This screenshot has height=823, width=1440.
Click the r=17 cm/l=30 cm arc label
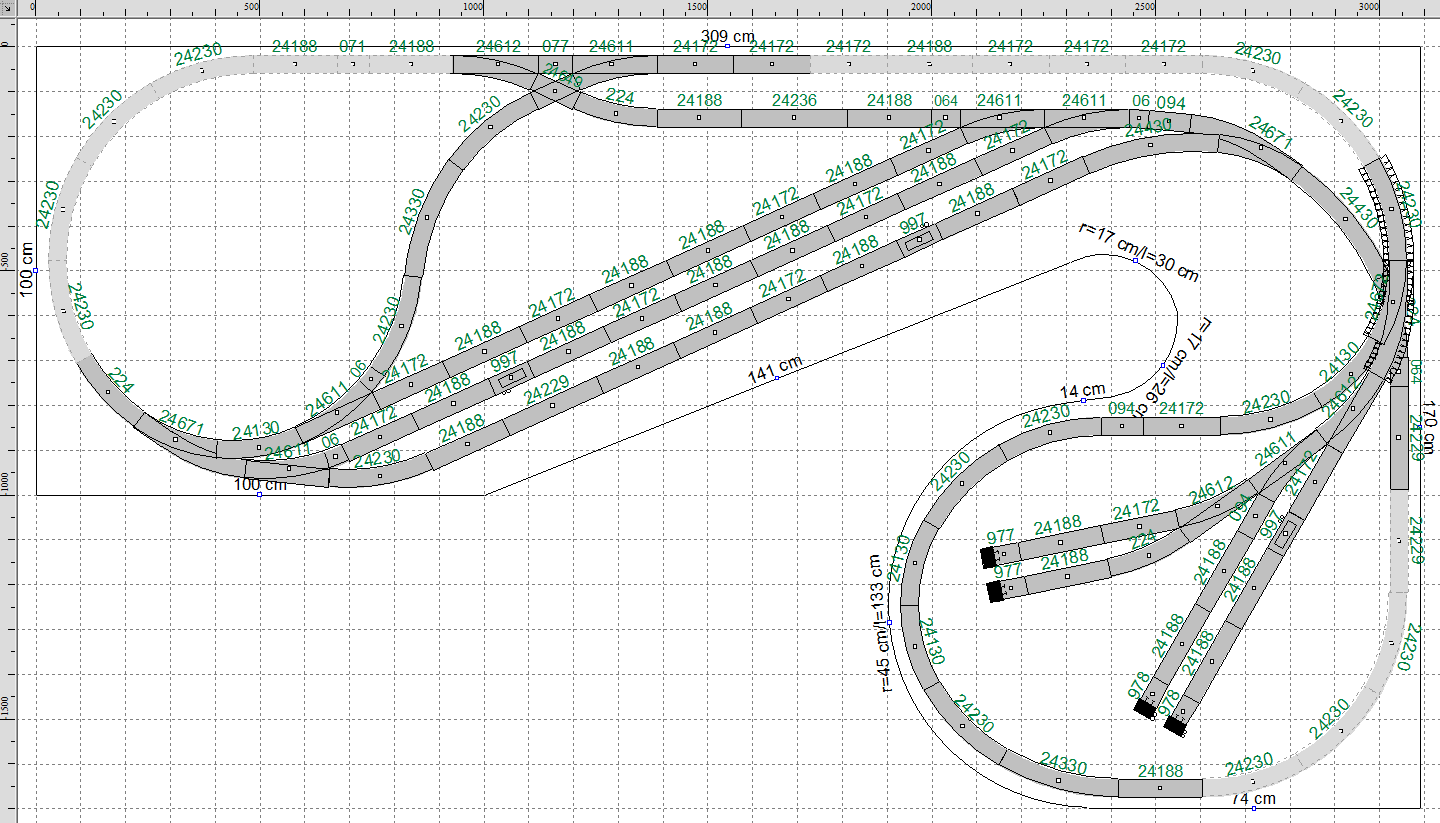pyautogui.click(x=1139, y=251)
